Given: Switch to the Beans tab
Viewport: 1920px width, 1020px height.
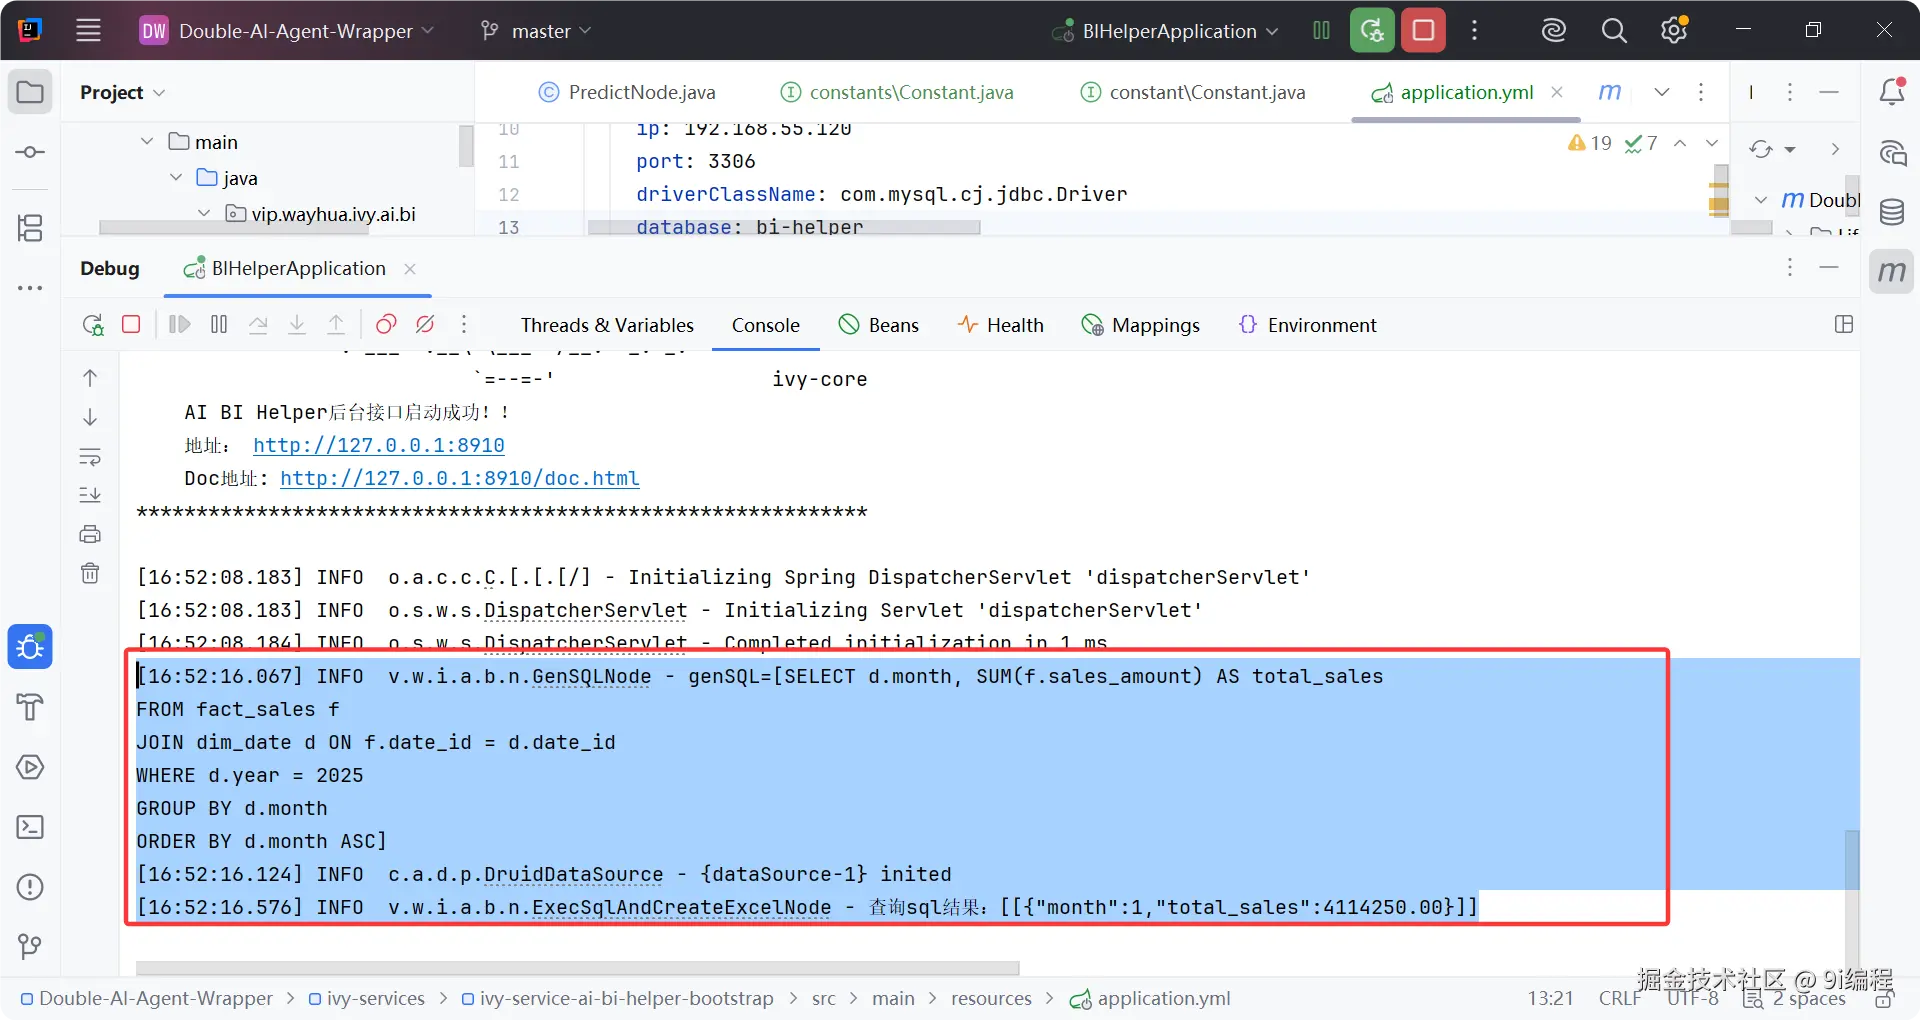Looking at the screenshot, I should point(878,325).
